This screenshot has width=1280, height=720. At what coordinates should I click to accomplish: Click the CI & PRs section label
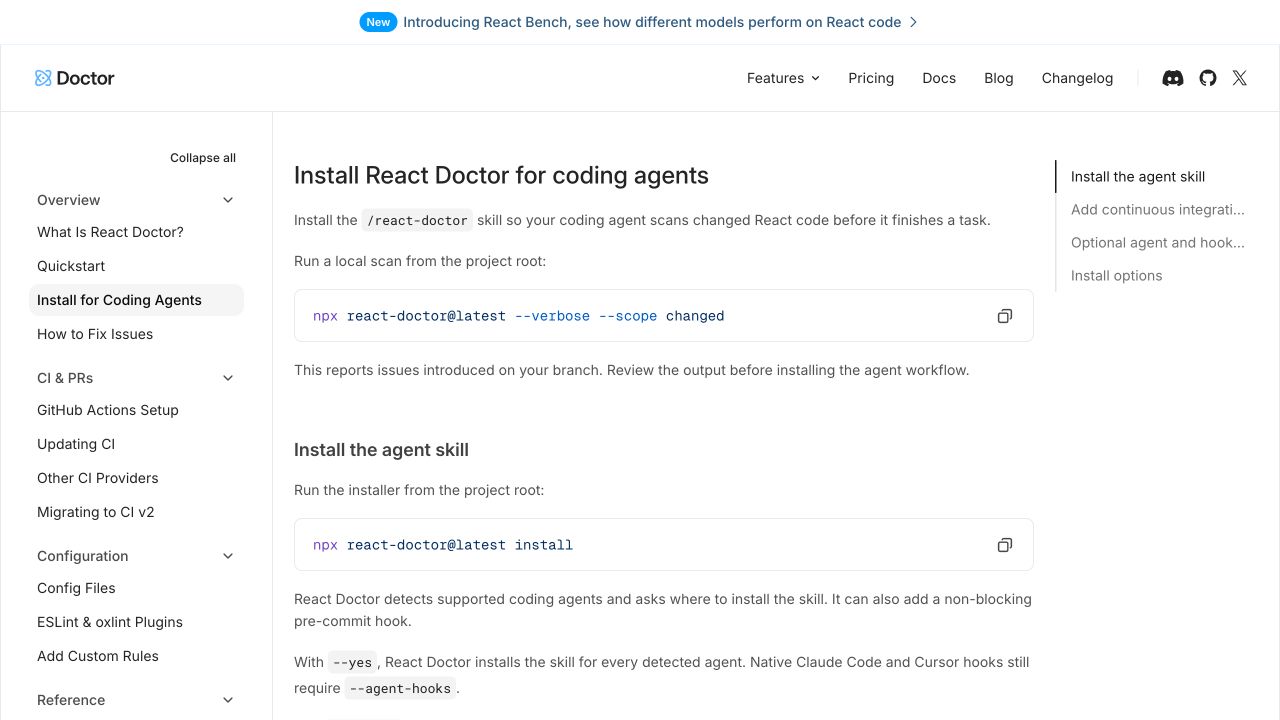pos(65,378)
